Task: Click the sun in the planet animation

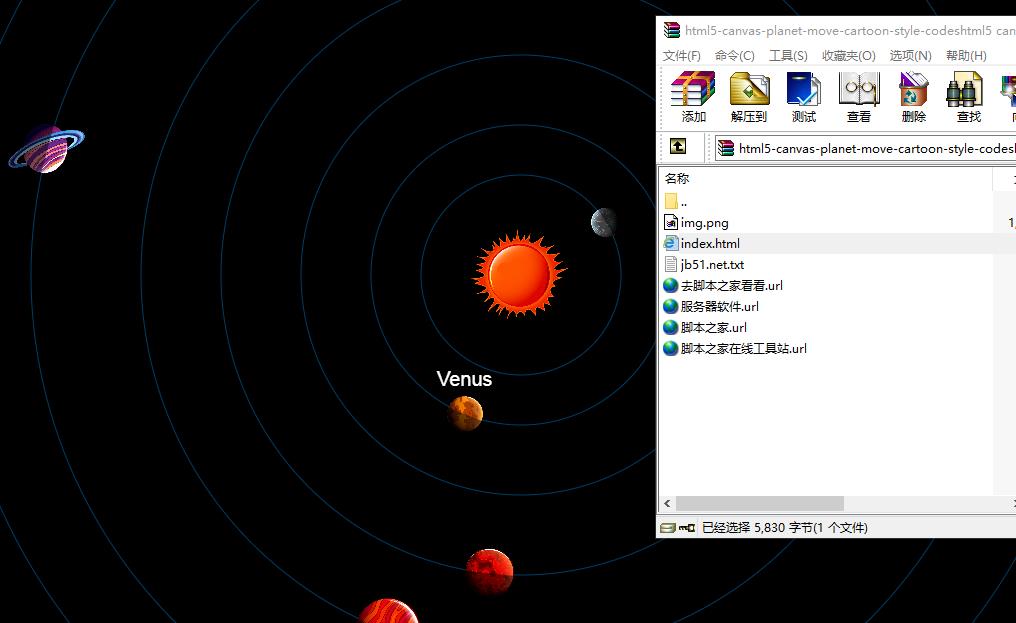Action: [519, 274]
